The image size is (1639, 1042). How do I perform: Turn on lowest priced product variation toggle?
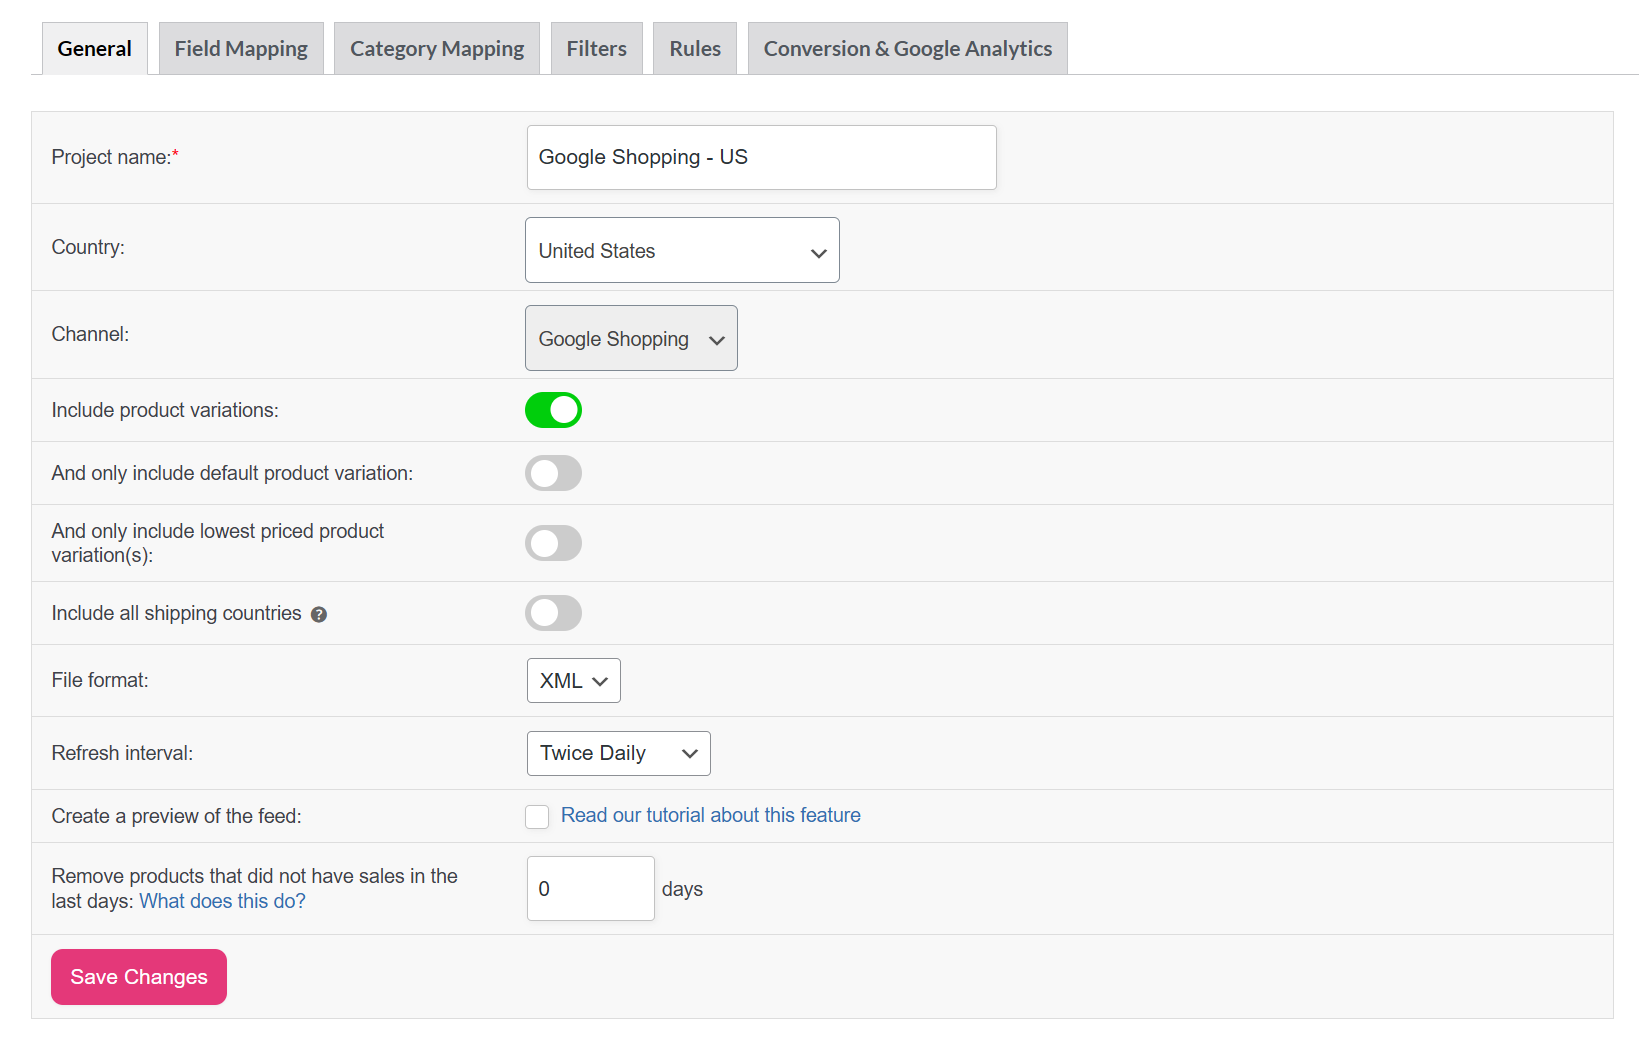pyautogui.click(x=553, y=543)
